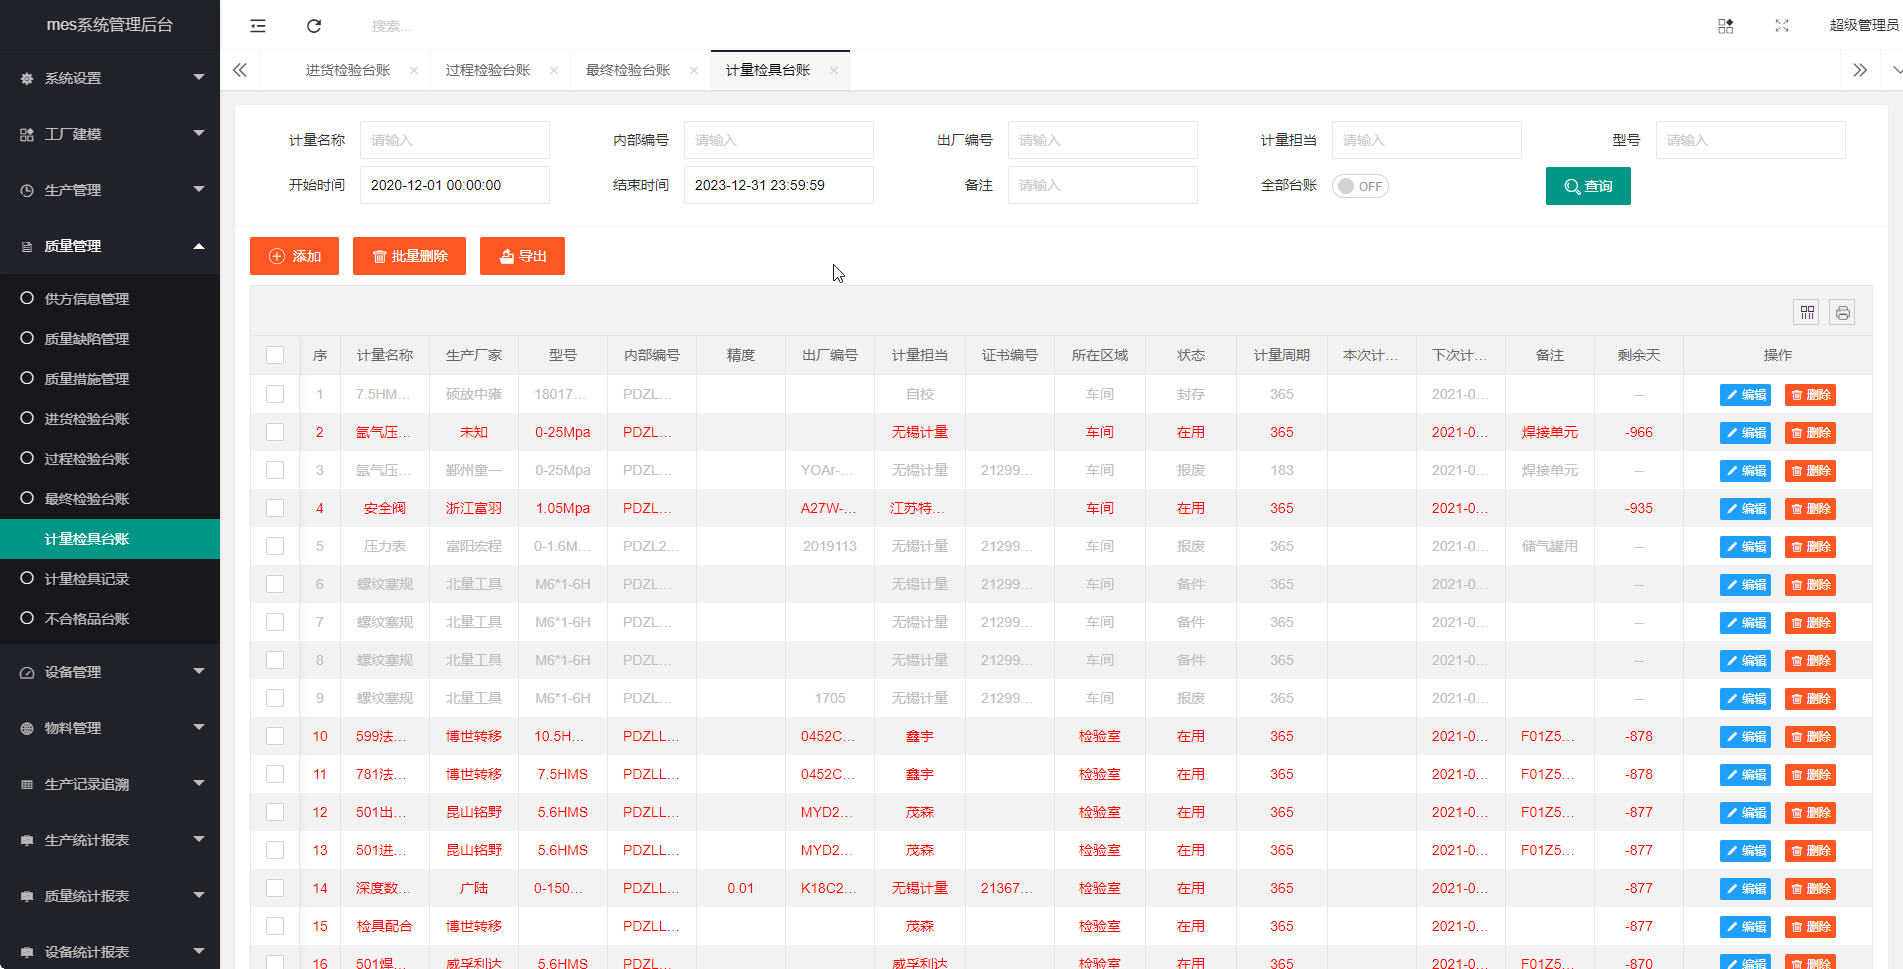This screenshot has height=969, width=1903.
Task: Open the column filter grid icon above table
Action: click(x=1807, y=313)
